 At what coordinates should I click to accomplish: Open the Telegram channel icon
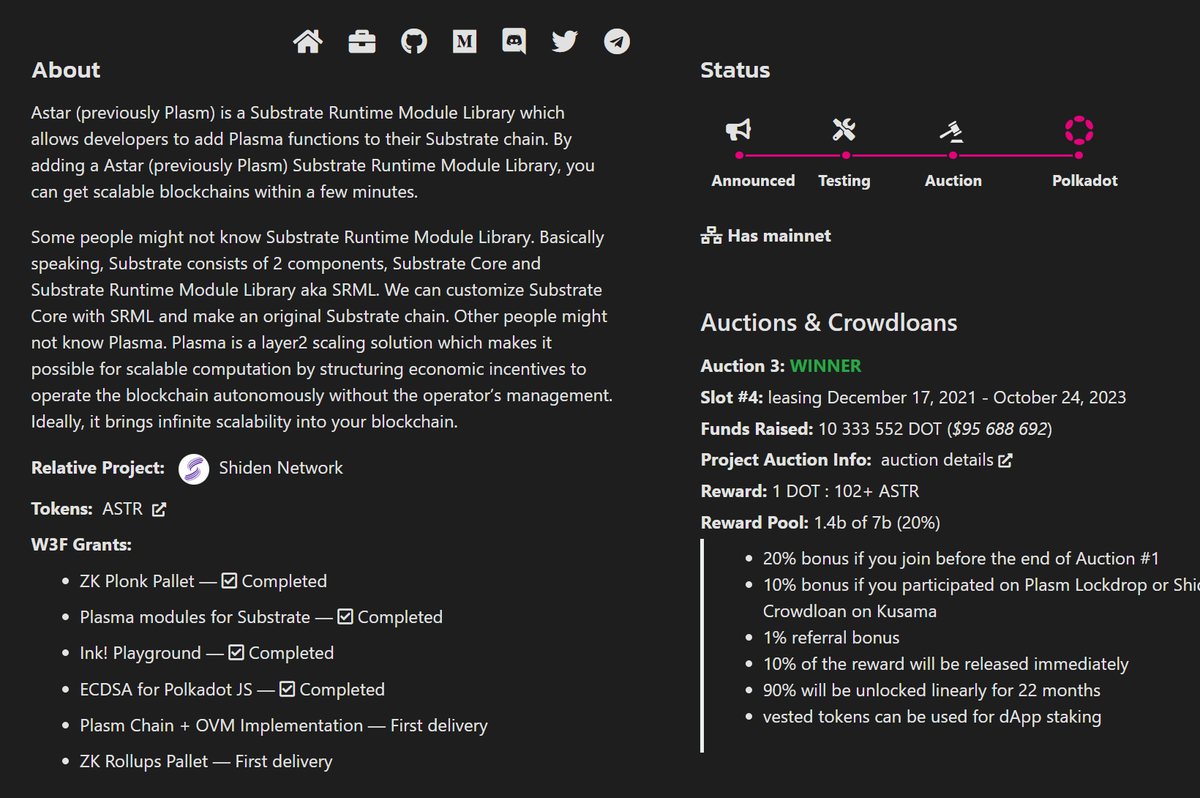coord(617,41)
